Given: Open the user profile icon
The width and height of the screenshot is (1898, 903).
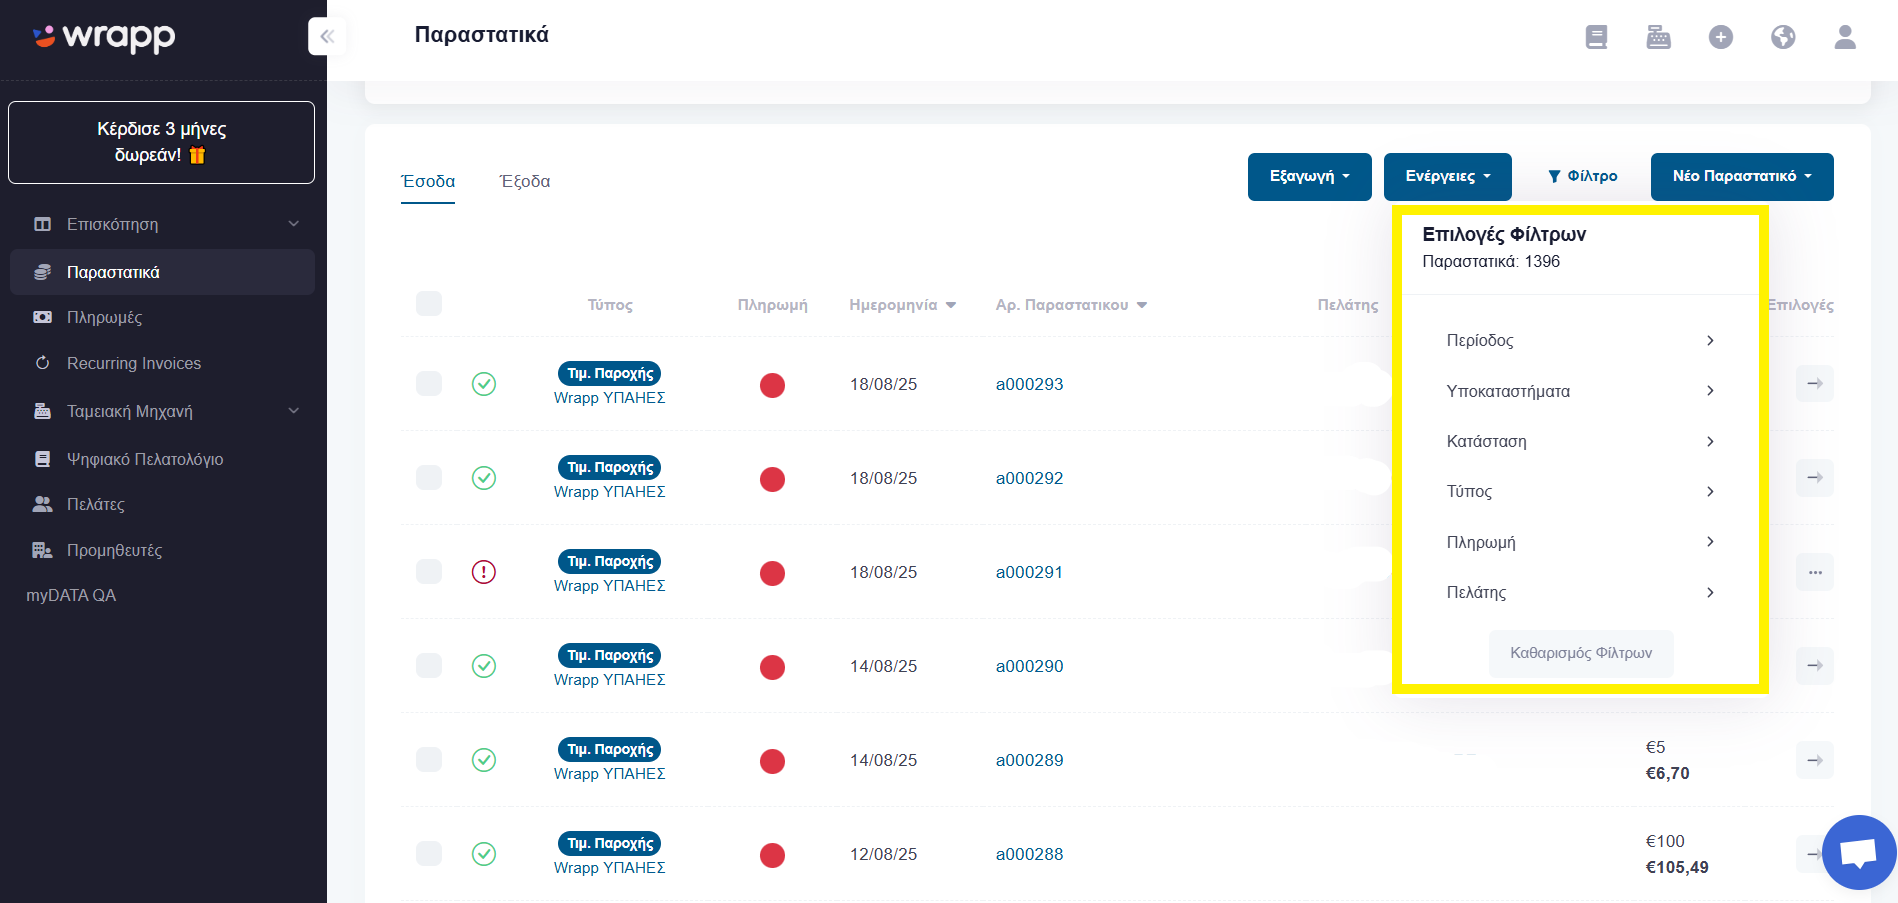Looking at the screenshot, I should (x=1844, y=37).
